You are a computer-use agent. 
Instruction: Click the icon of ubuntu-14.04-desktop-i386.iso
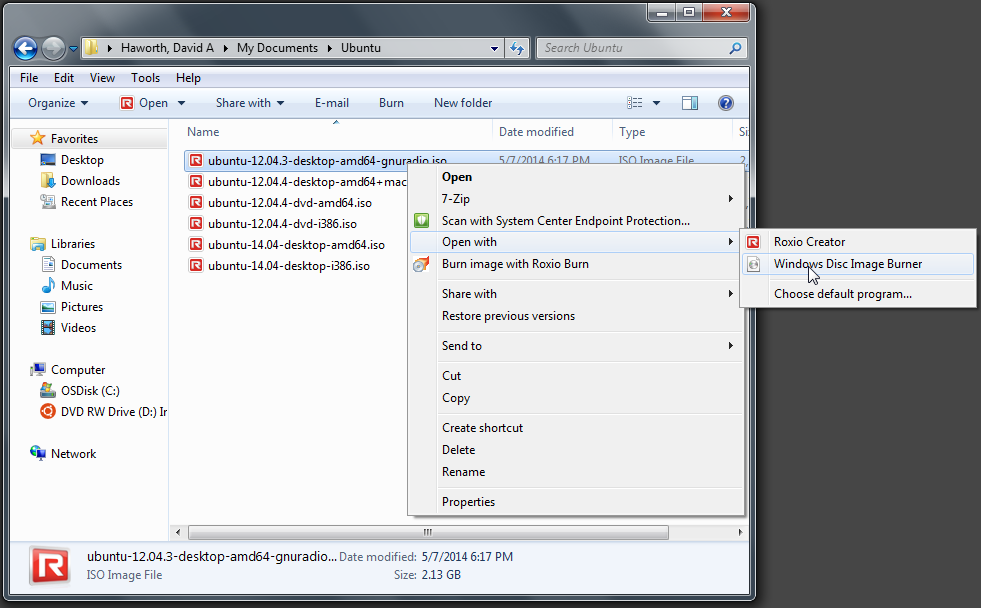point(196,266)
